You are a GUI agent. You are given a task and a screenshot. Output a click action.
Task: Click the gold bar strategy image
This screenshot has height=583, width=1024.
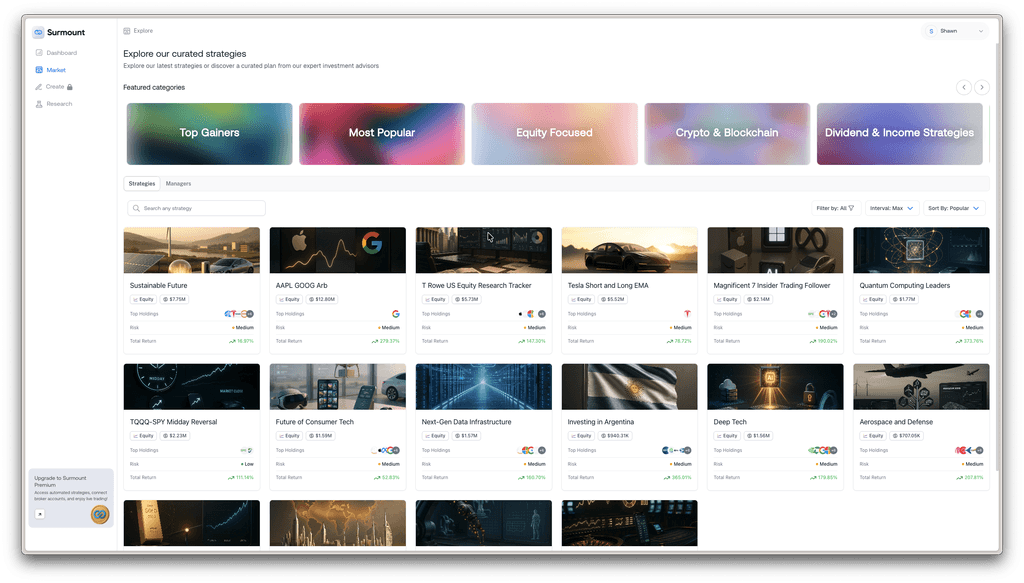[191, 523]
